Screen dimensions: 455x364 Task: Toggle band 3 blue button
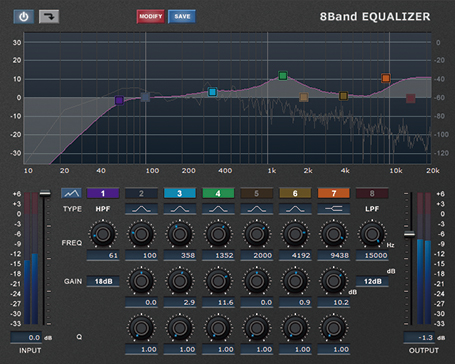pos(180,193)
